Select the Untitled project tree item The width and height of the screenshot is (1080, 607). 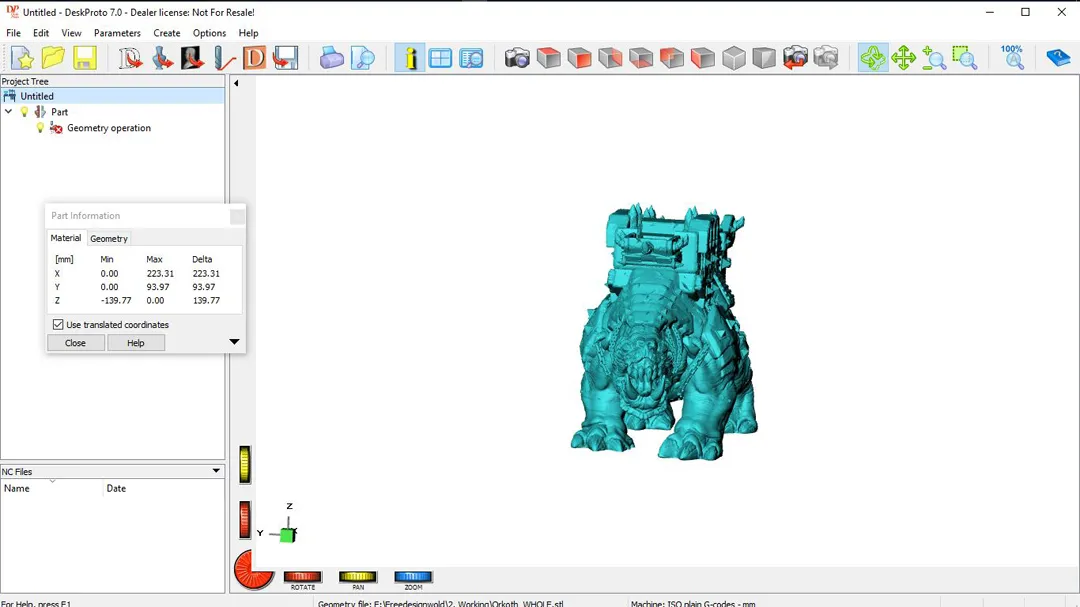(x=112, y=96)
